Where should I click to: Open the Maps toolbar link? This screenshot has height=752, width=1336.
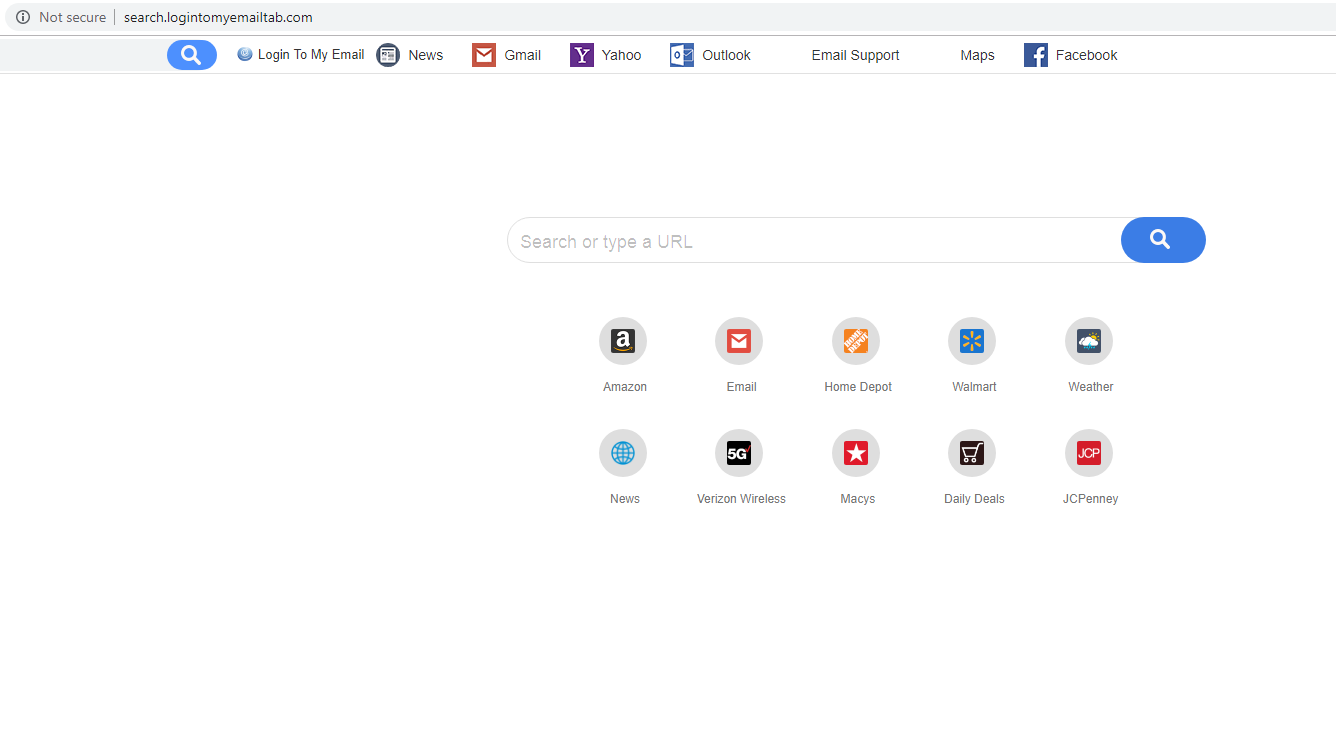(977, 55)
